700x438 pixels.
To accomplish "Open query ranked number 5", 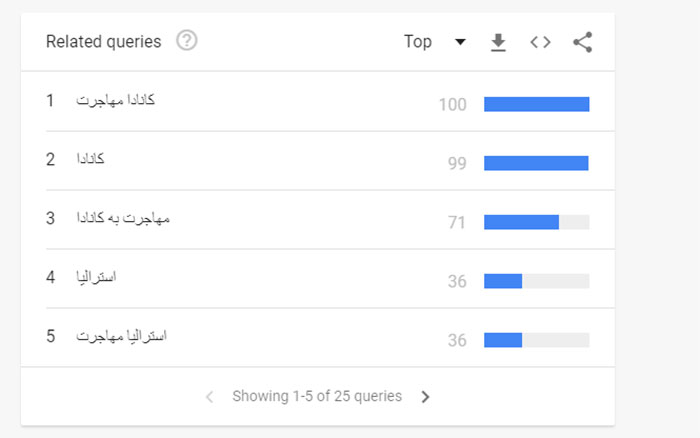I will [x=121, y=336].
